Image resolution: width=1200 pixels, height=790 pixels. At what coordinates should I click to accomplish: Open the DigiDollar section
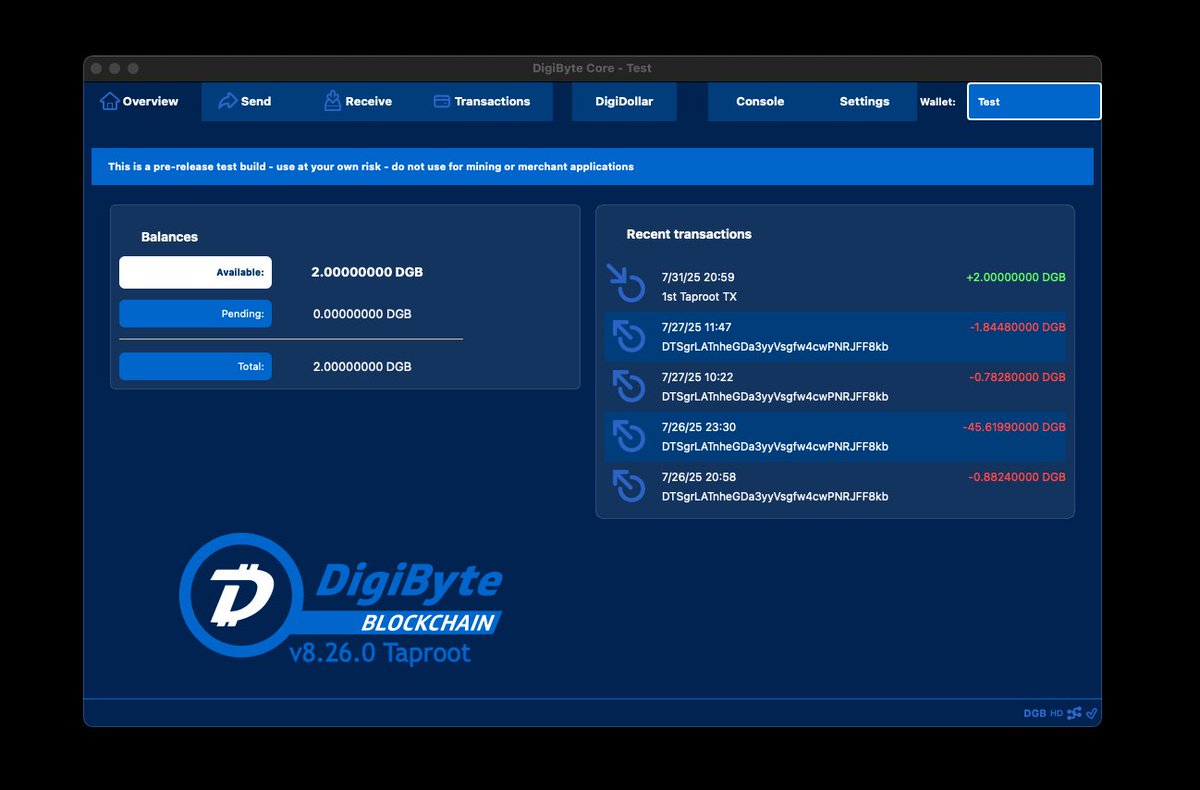[x=623, y=101]
